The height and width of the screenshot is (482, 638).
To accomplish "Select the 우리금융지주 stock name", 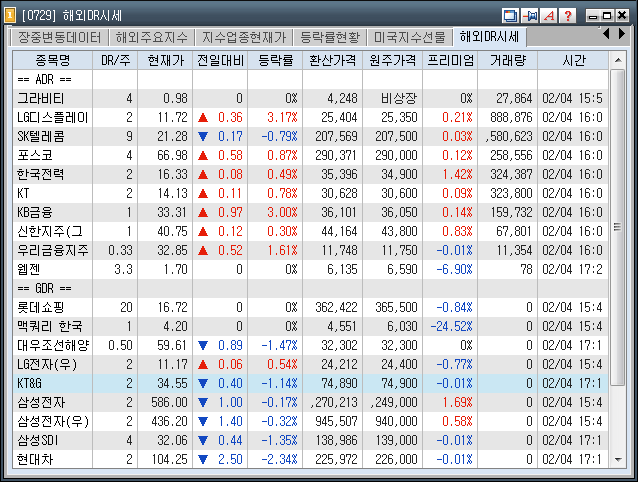I will pyautogui.click(x=52, y=251).
